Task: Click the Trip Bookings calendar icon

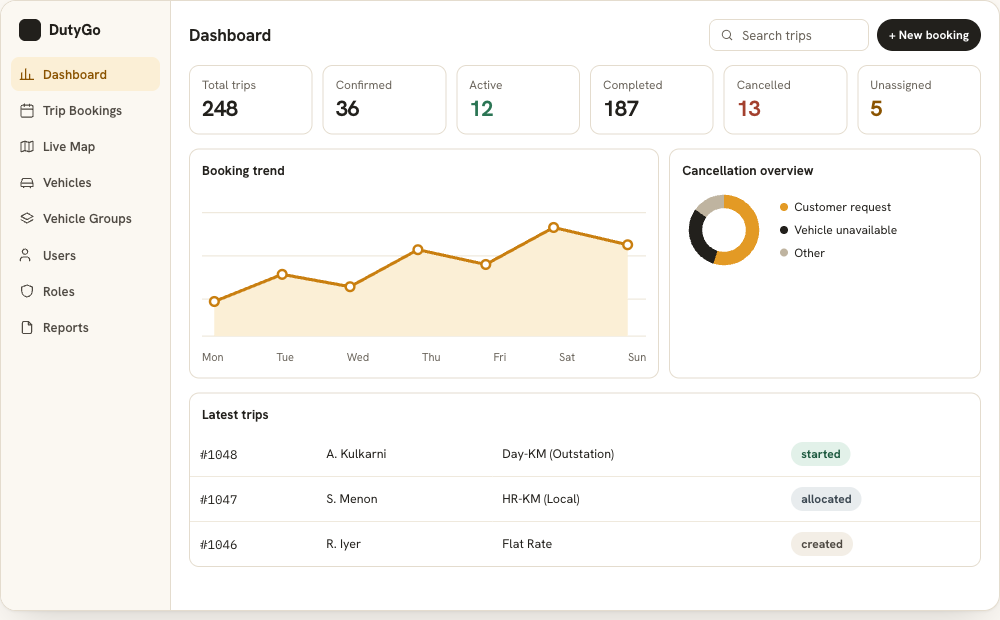Action: (x=27, y=111)
